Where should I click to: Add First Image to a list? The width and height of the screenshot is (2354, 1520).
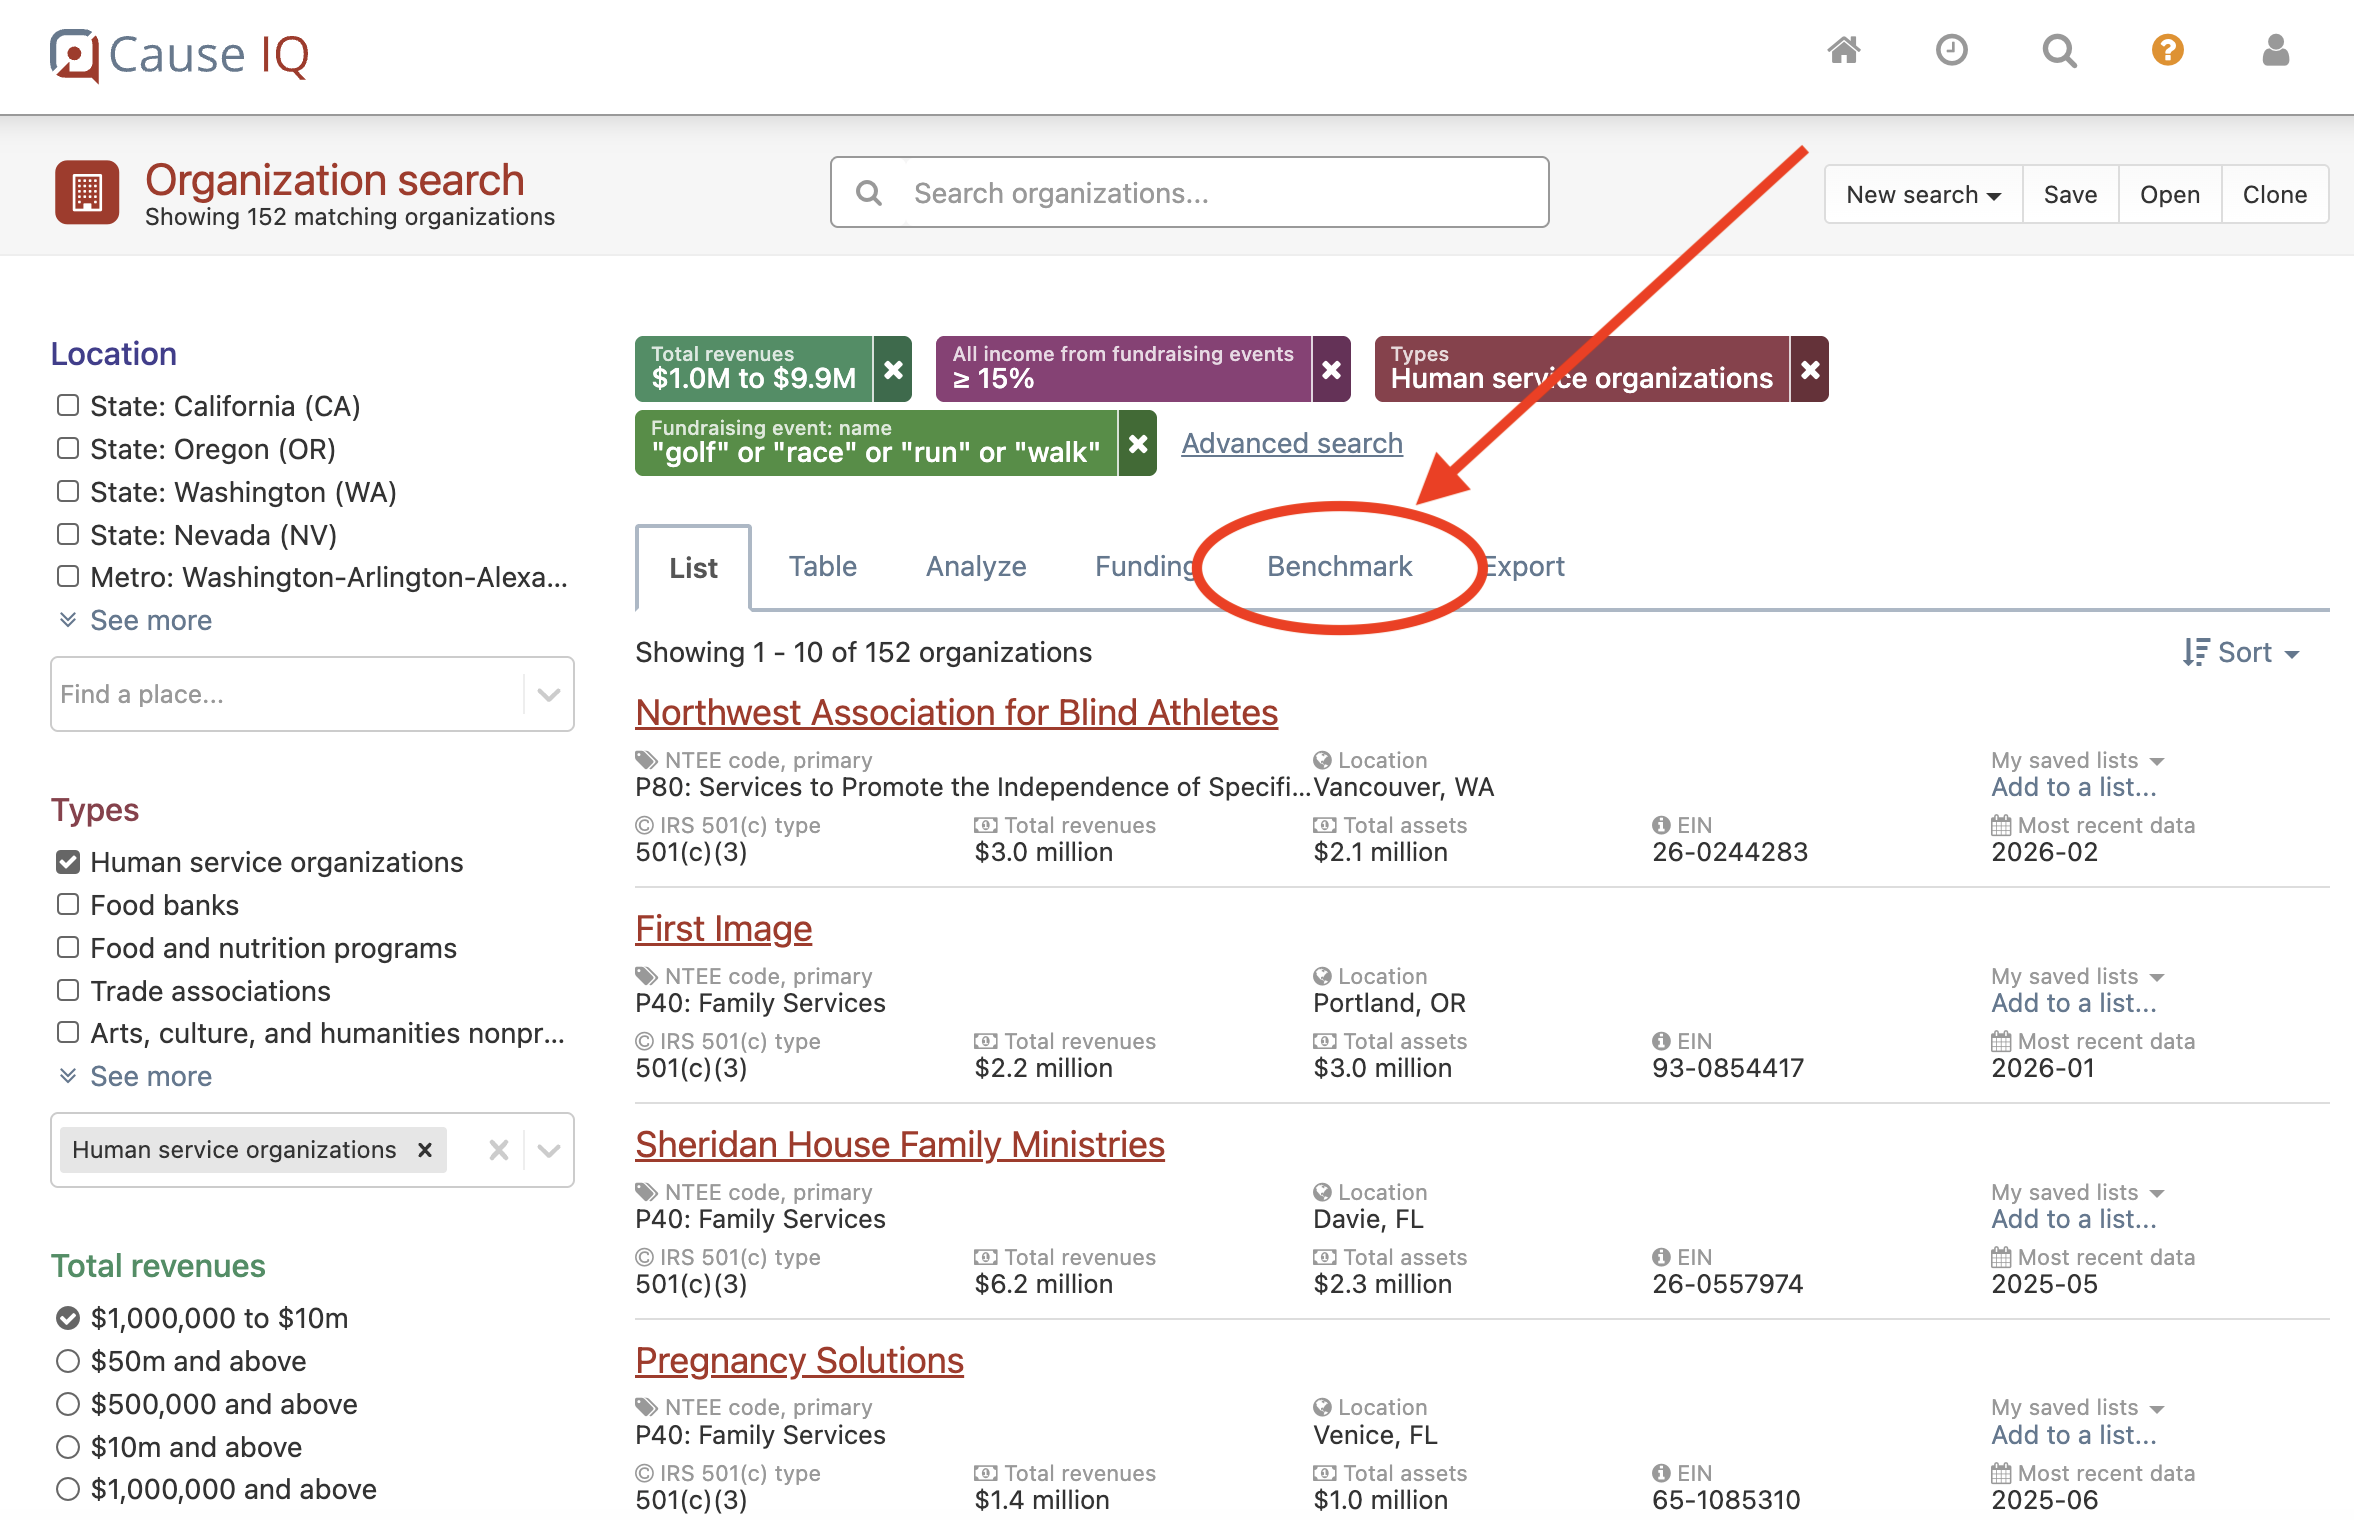pos(2073,1003)
